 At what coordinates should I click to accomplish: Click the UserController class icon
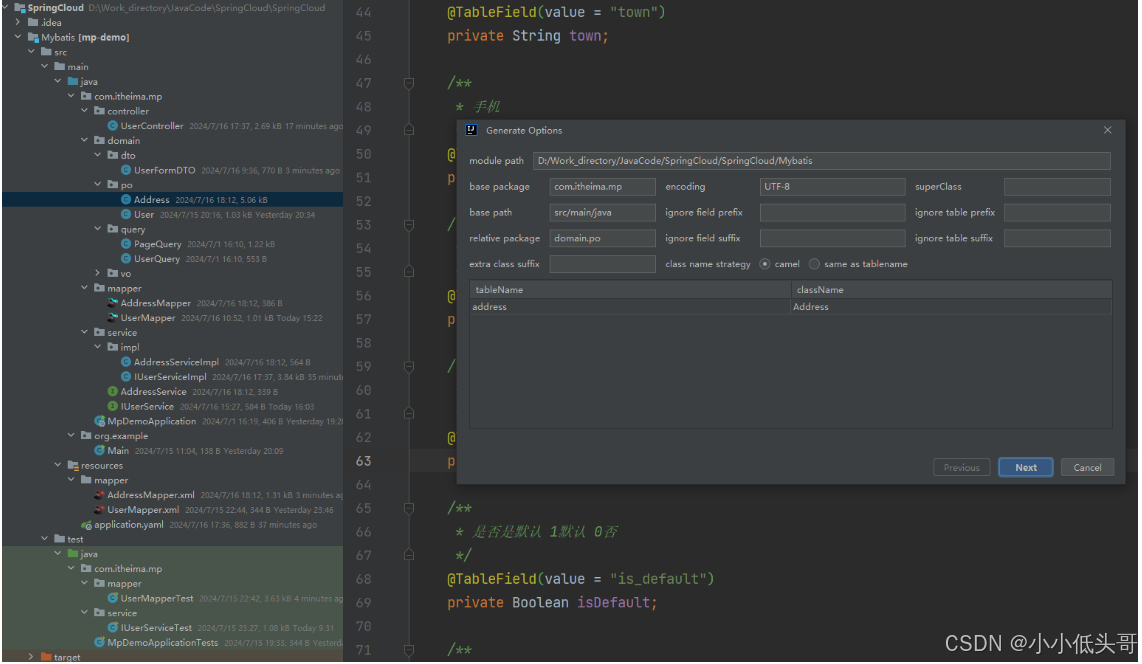pos(113,126)
